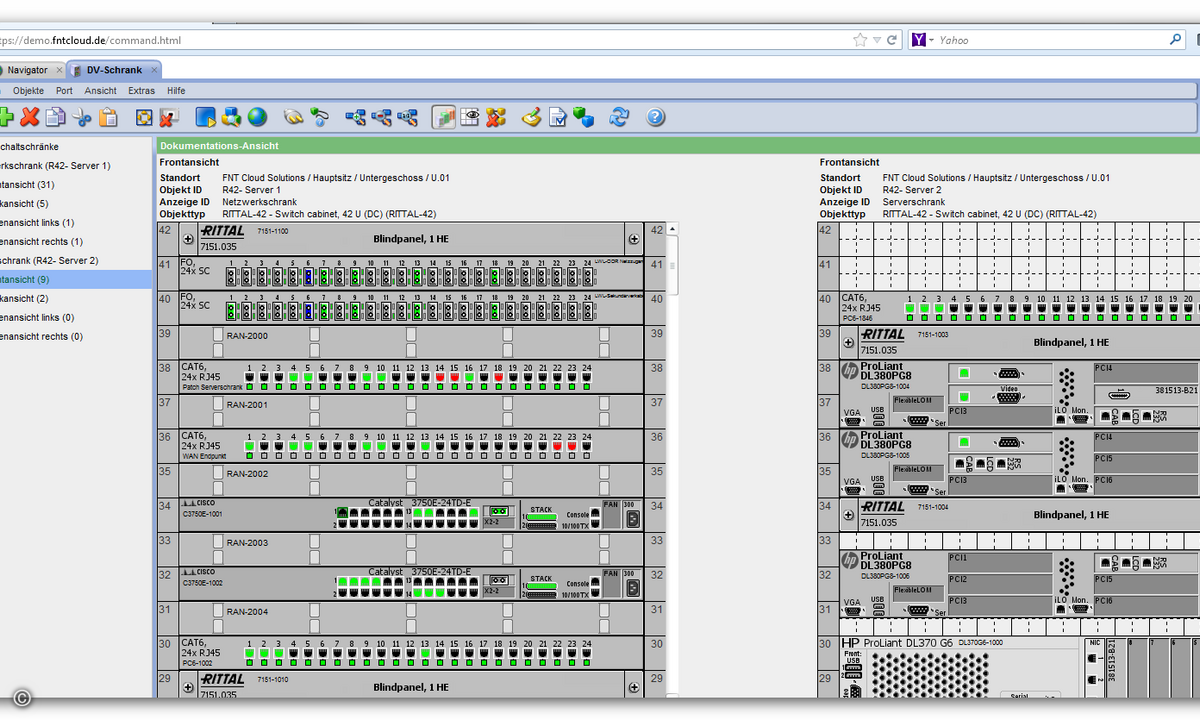Viewport: 1200px width, 720px height.
Task: Click the green and blue cubes icon
Action: 584,117
